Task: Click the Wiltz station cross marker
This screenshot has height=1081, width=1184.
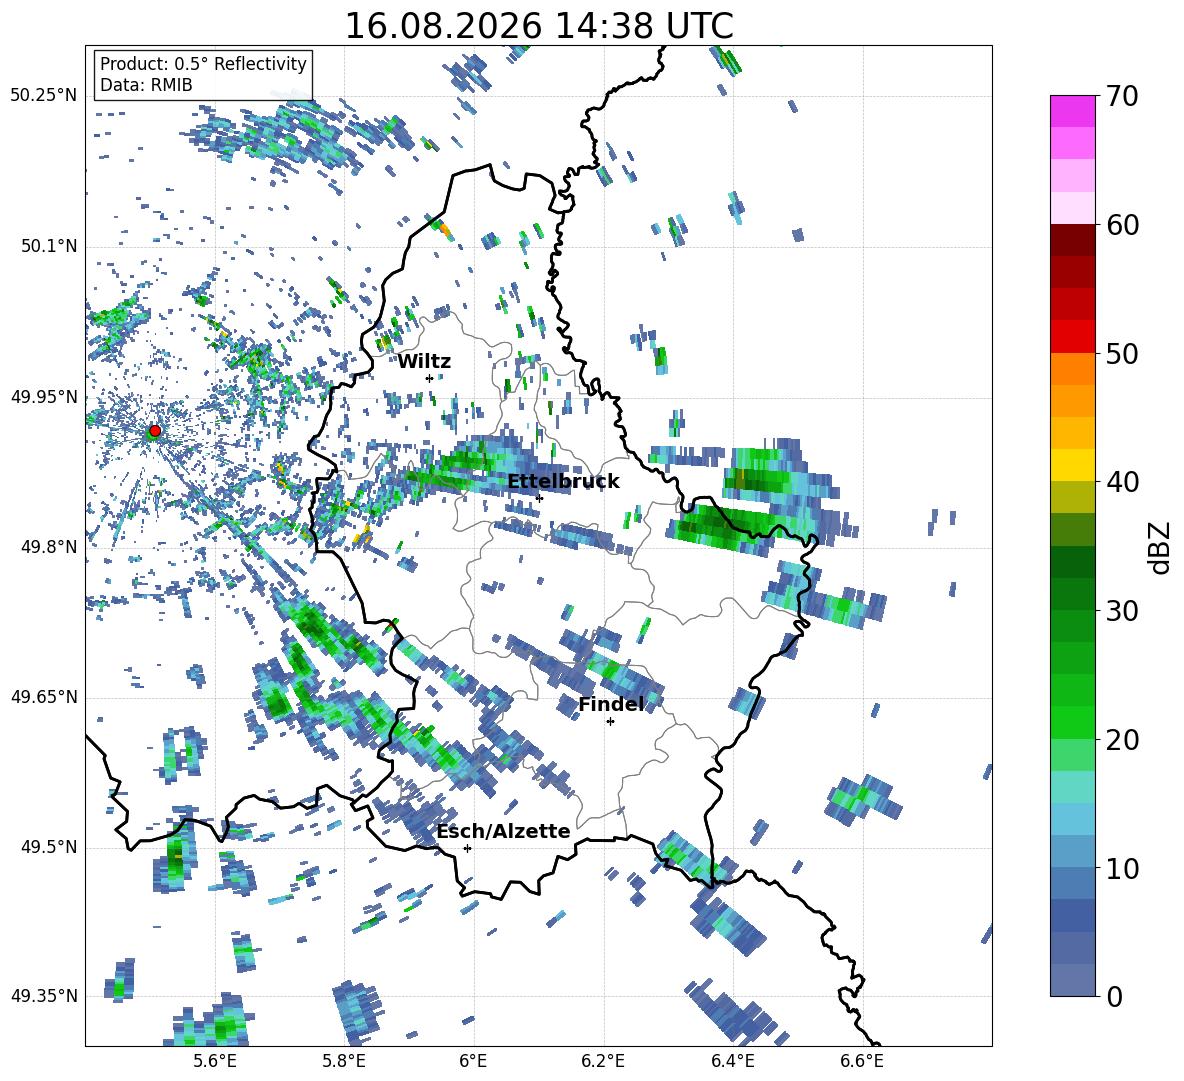Action: pos(430,378)
